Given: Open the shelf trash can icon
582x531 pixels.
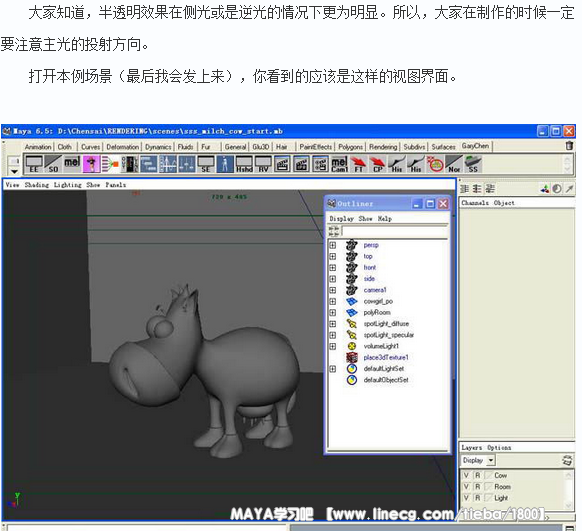Looking at the screenshot, I should (569, 146).
